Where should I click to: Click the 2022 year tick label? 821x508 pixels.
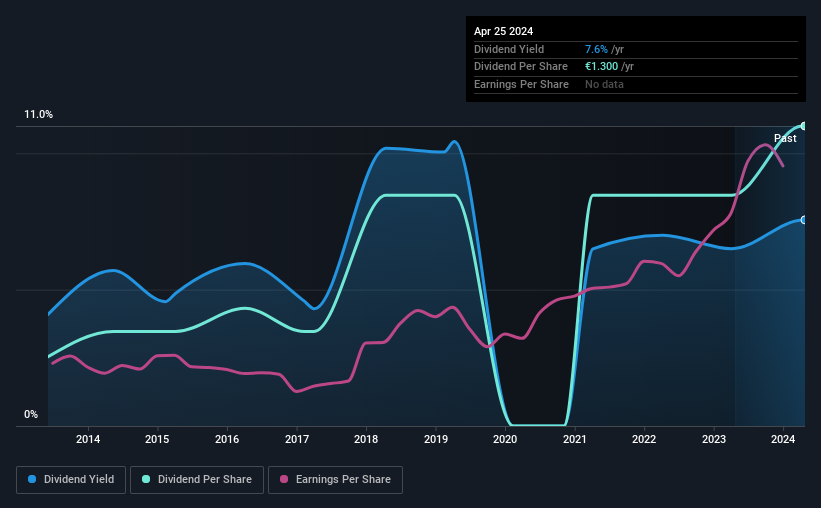(644, 439)
